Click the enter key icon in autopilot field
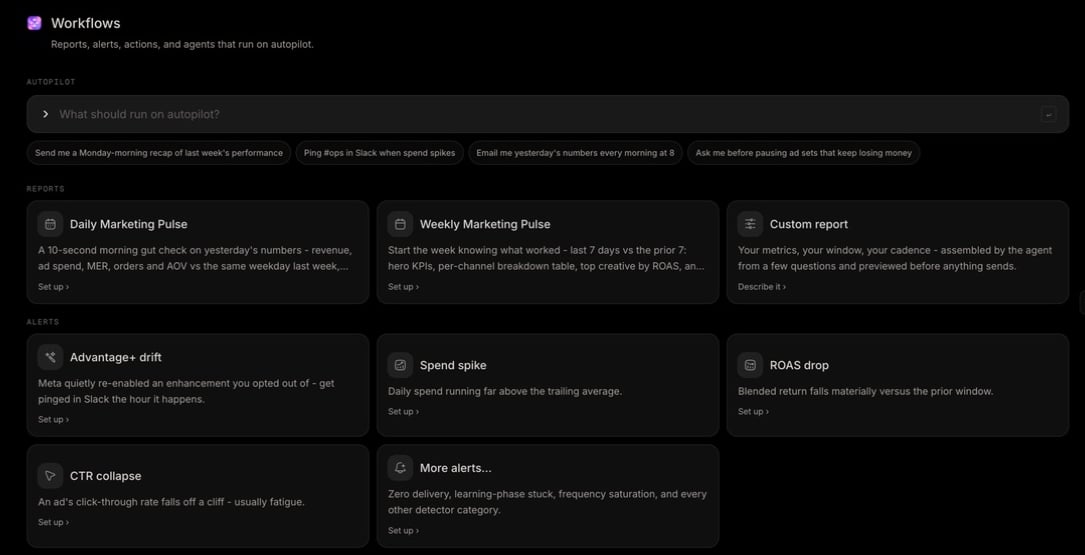 tap(1048, 114)
